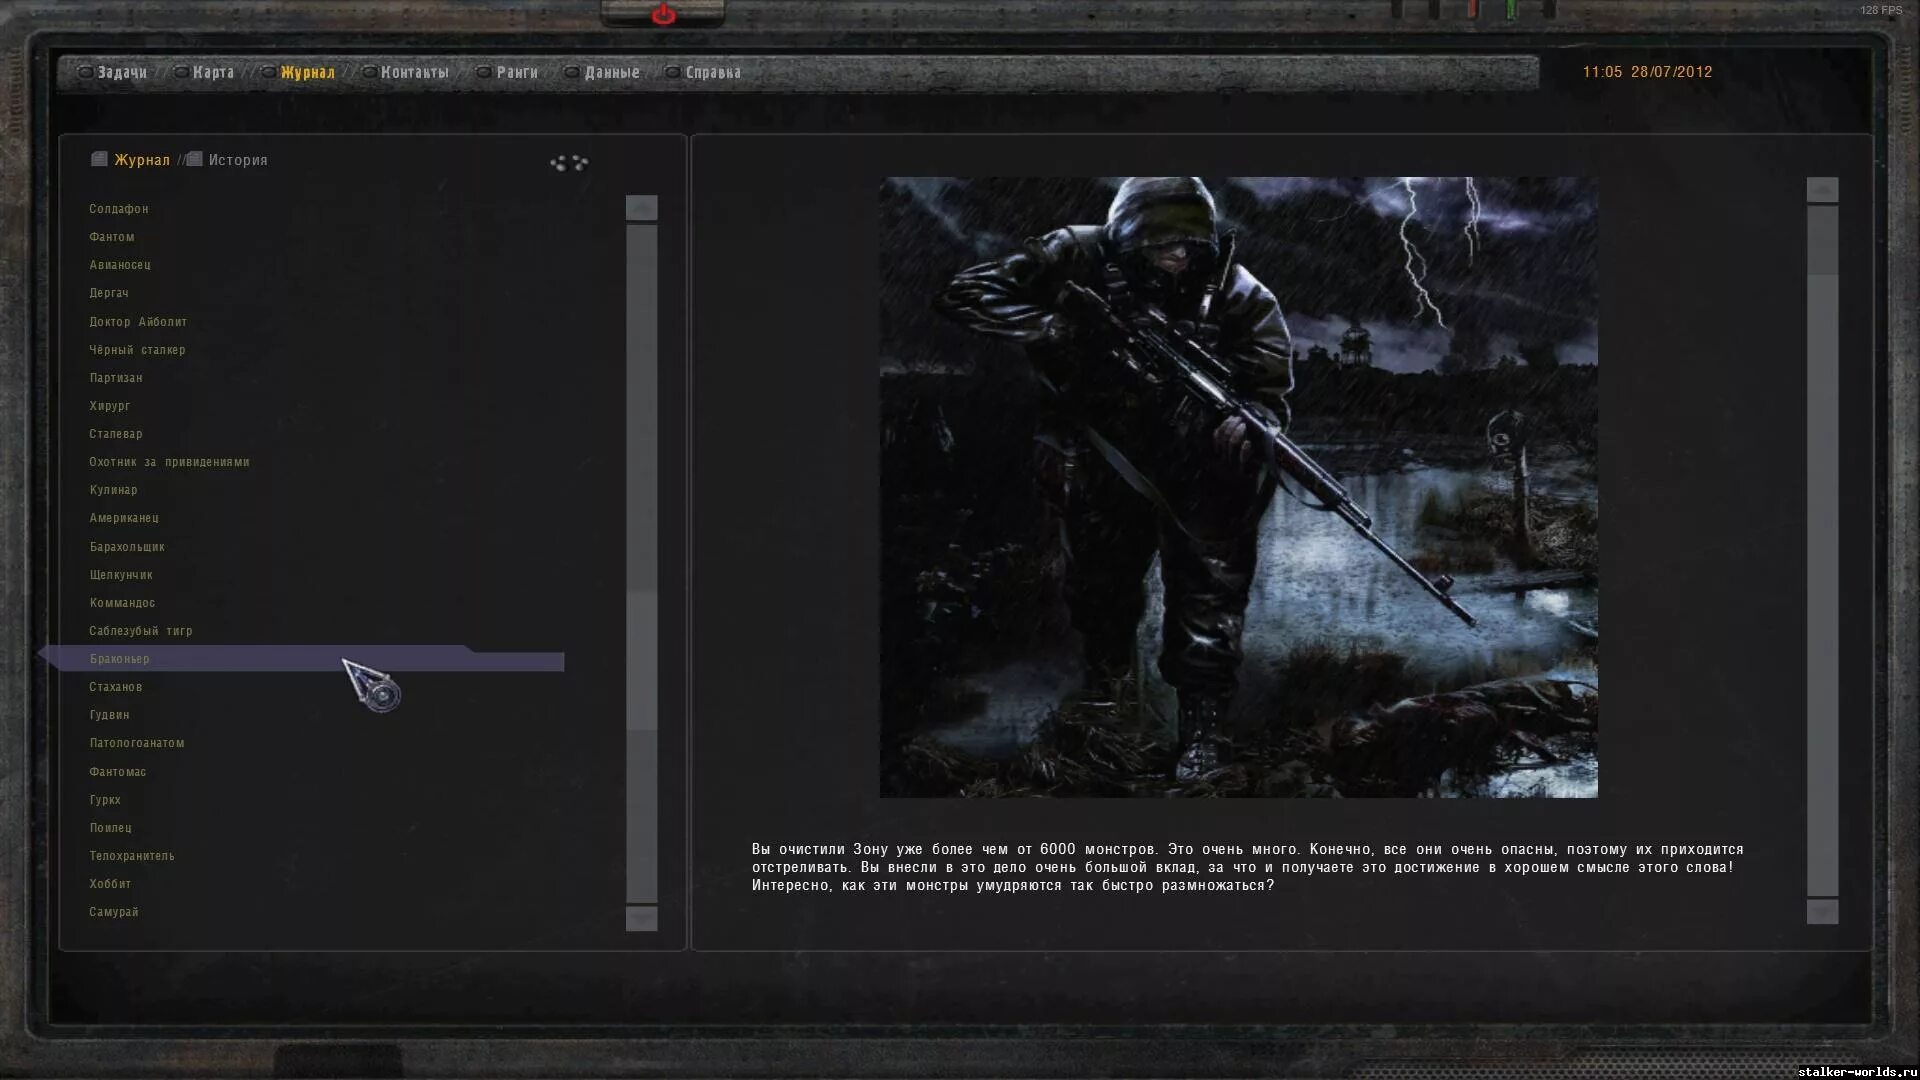Open the Доктор Айболит entry
1920x1080 pixels.
point(138,322)
